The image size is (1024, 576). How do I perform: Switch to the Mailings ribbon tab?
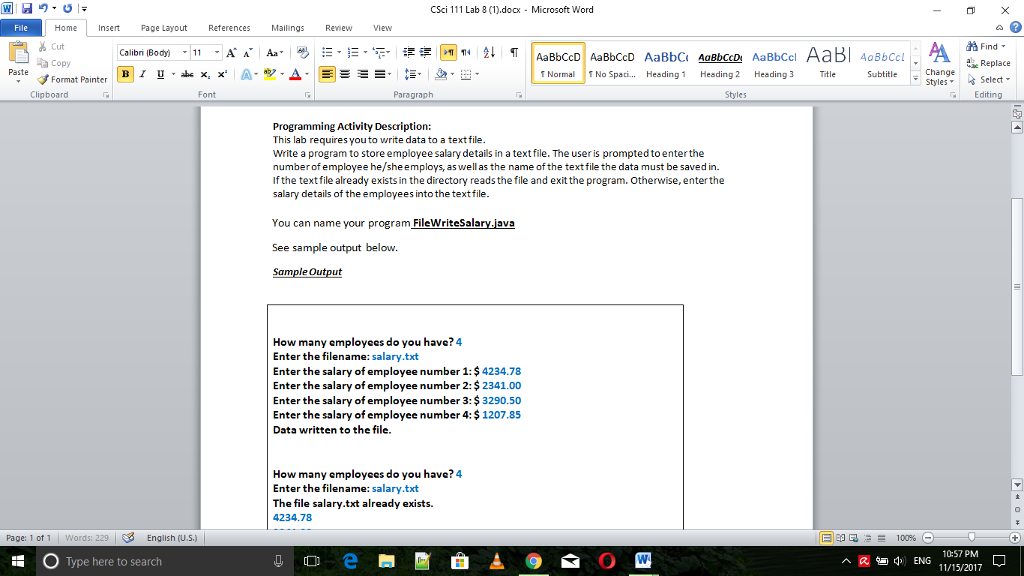[x=287, y=28]
